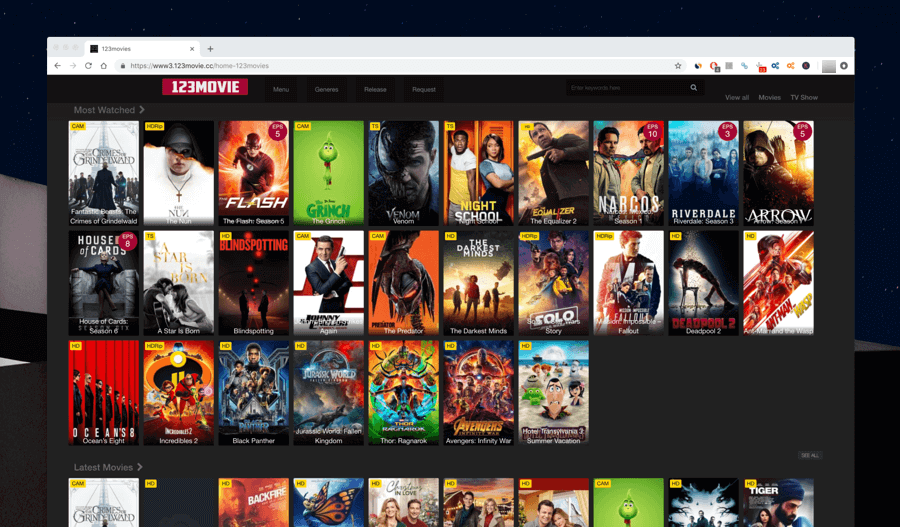900x527 pixels.
Task: Open The Grinch poster in Most Watched
Action: pos(328,173)
